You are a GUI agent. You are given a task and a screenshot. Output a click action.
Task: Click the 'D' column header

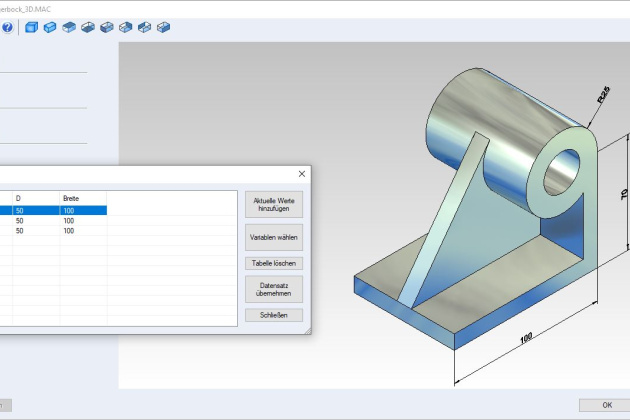click(20, 198)
